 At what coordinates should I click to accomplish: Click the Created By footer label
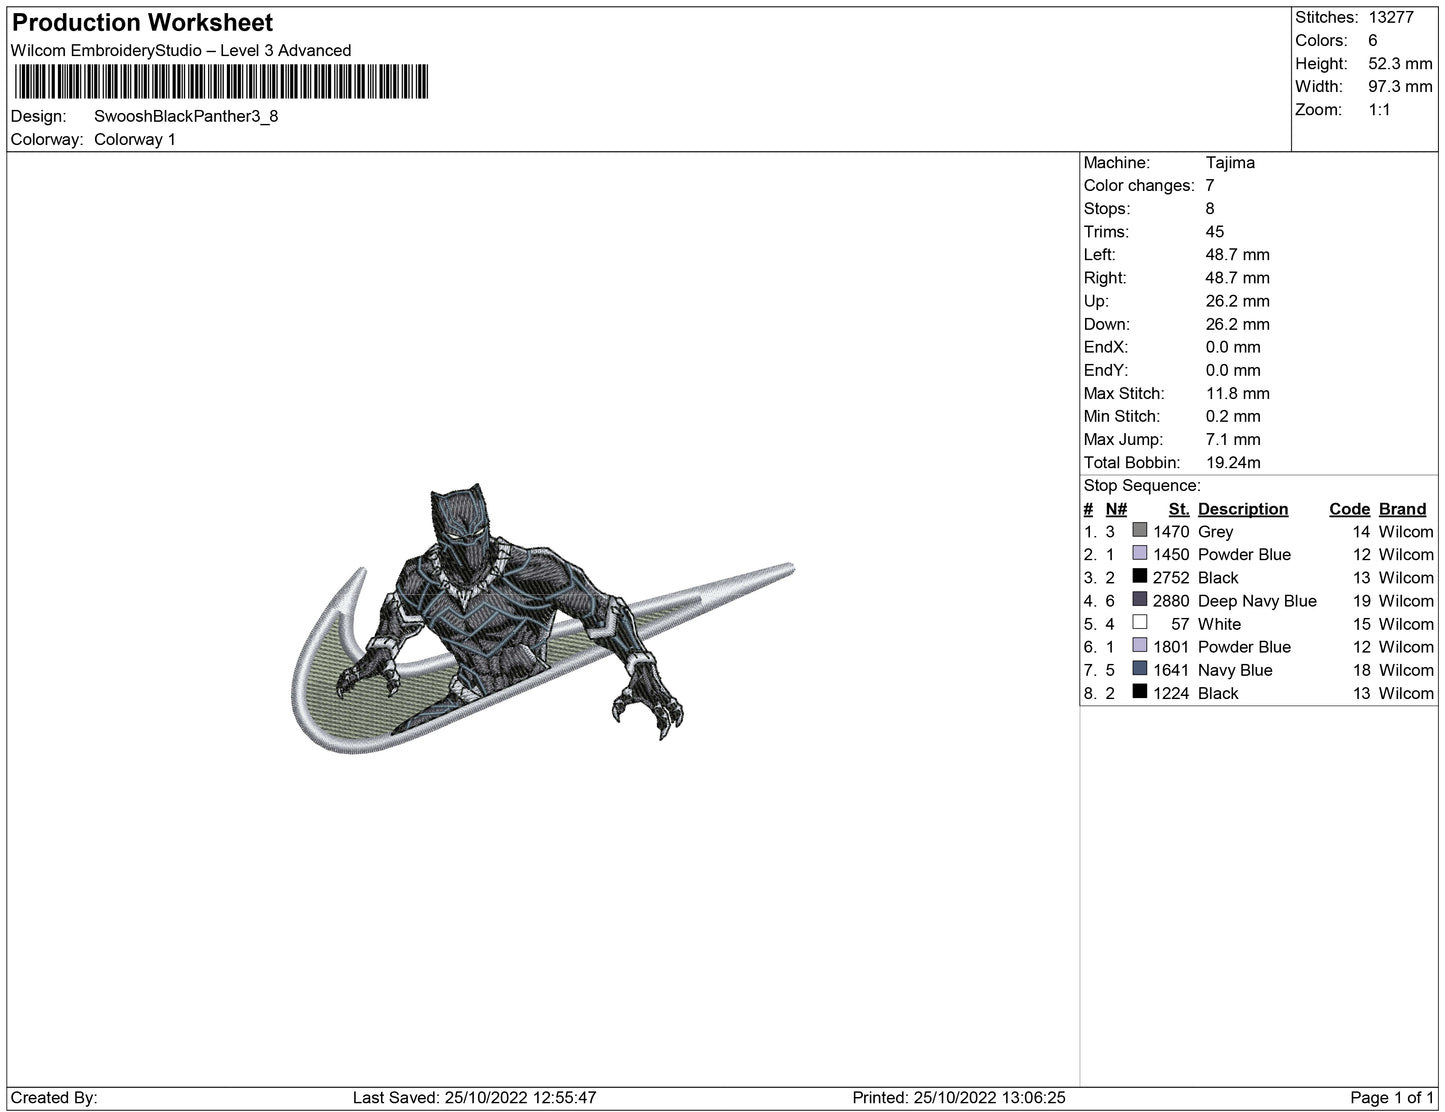pos(54,1097)
